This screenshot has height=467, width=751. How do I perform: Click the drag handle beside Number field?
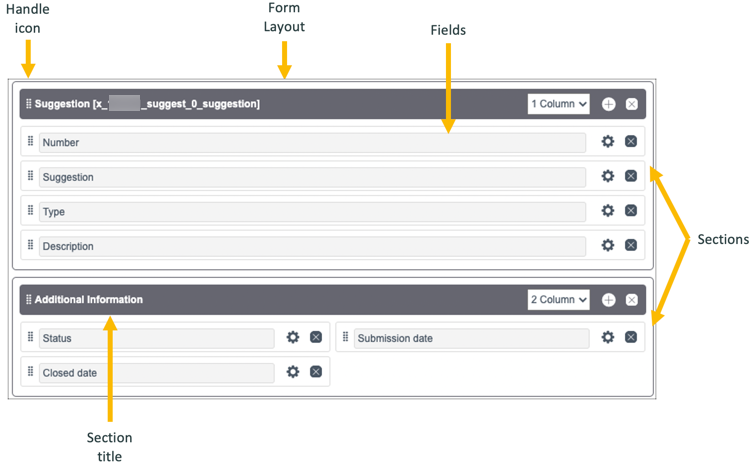30,142
